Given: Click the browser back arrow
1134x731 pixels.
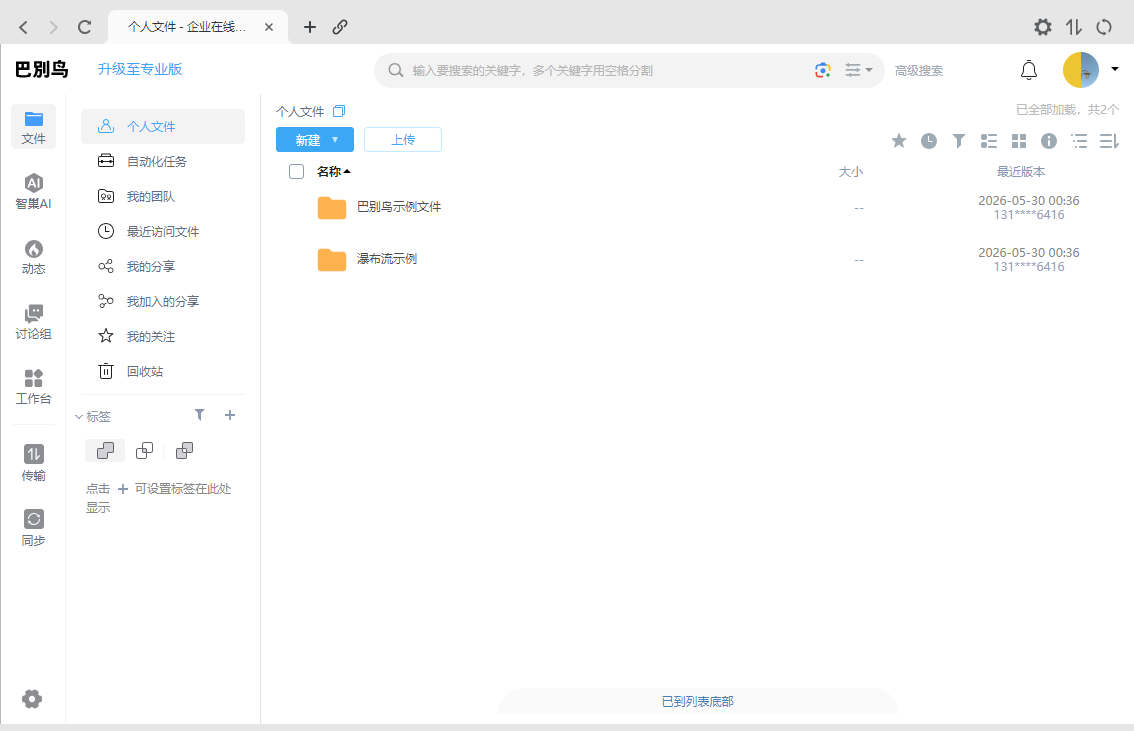Looking at the screenshot, I should [x=23, y=27].
